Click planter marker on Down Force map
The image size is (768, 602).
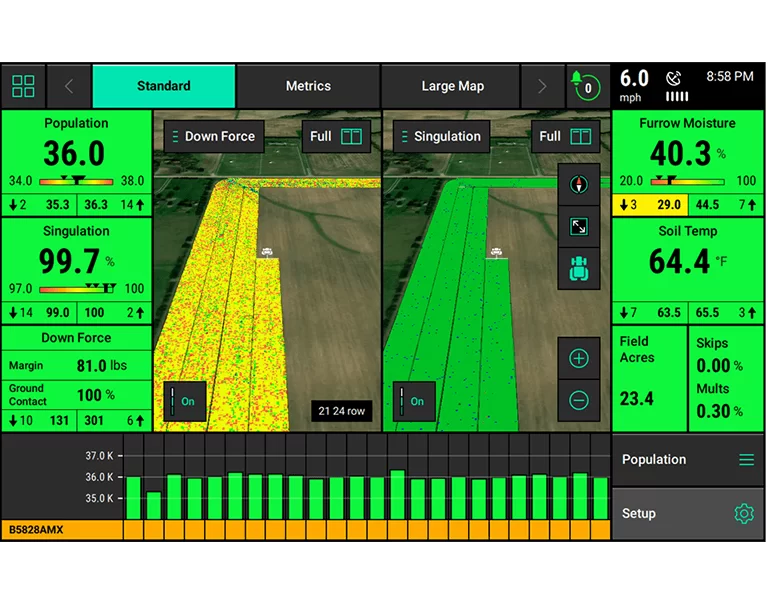coord(267,252)
